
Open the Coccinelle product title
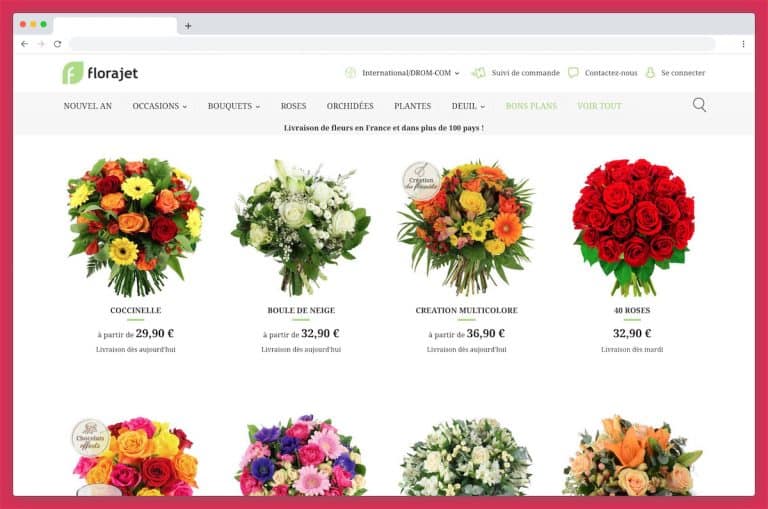point(136,310)
